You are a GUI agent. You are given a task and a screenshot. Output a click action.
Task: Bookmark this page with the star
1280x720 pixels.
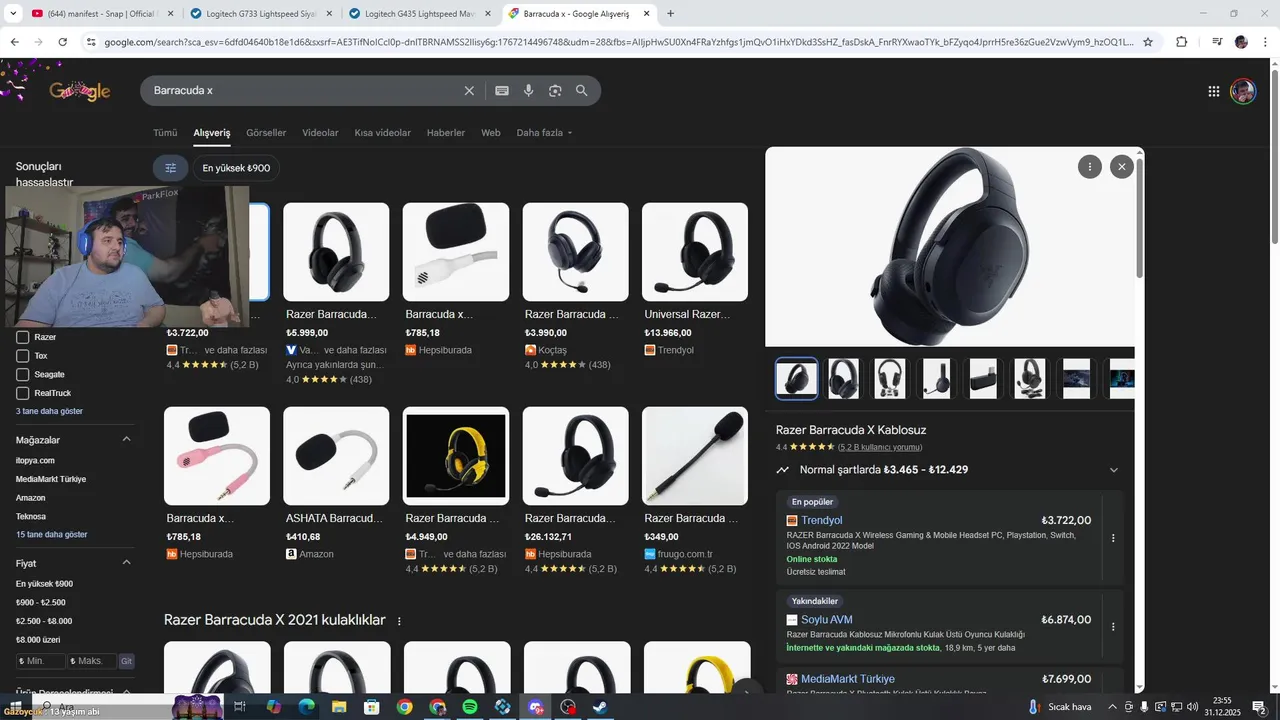pyautogui.click(x=1148, y=42)
